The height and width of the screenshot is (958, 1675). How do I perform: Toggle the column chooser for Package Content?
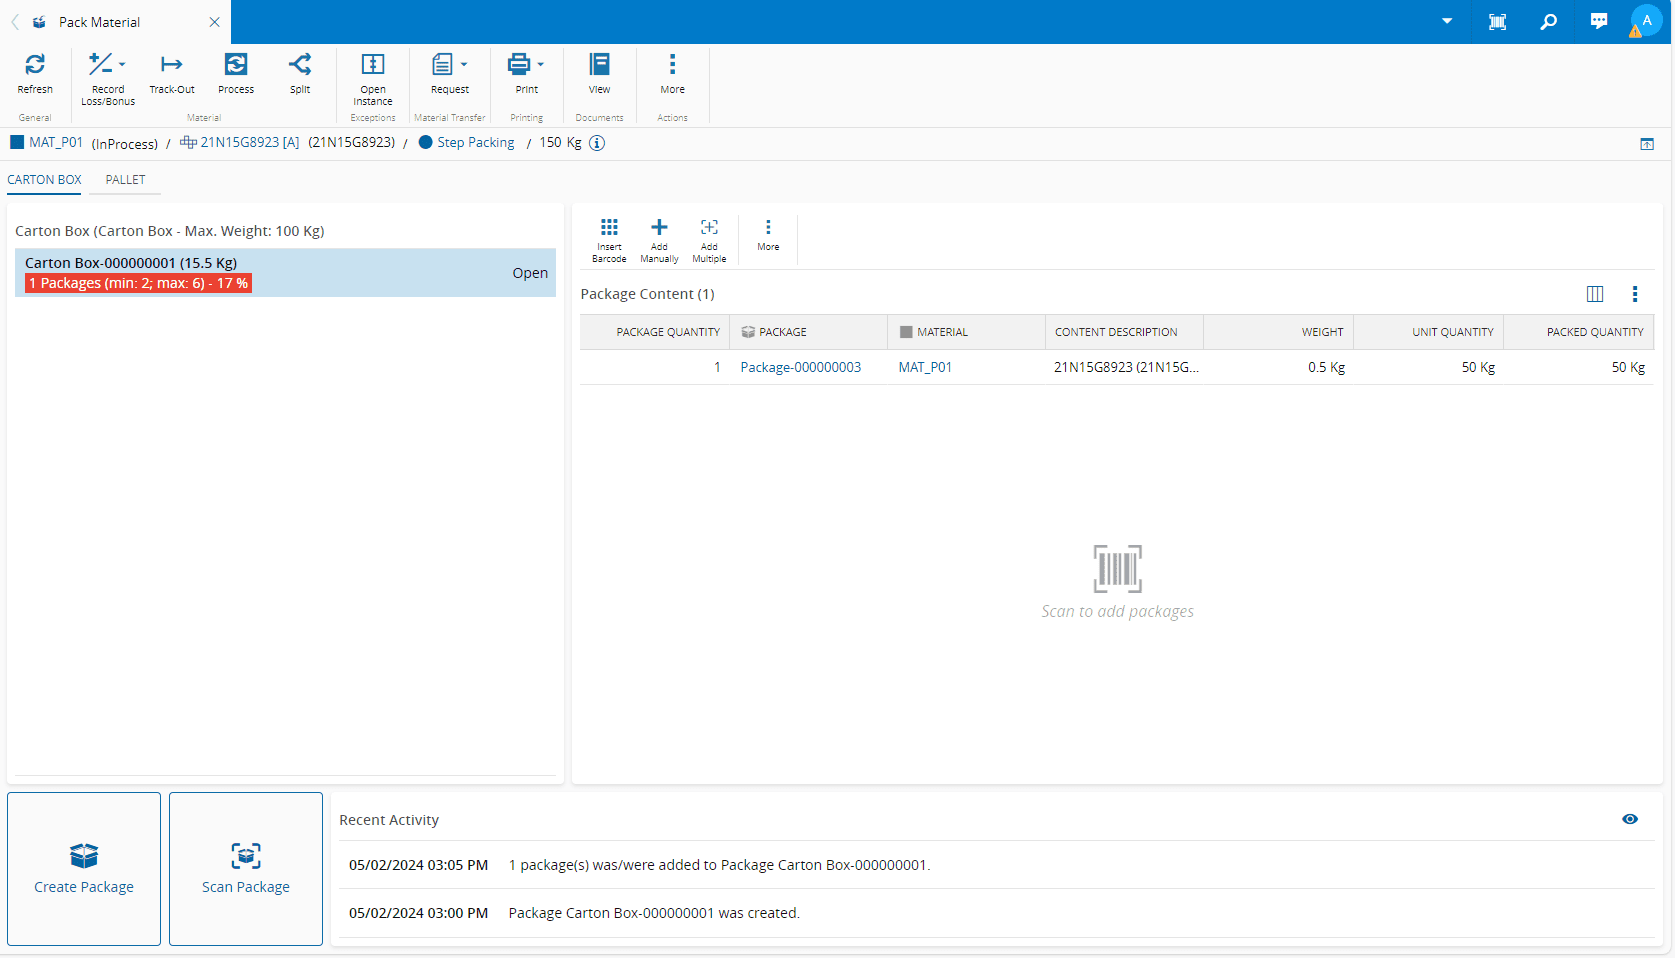pos(1595,294)
